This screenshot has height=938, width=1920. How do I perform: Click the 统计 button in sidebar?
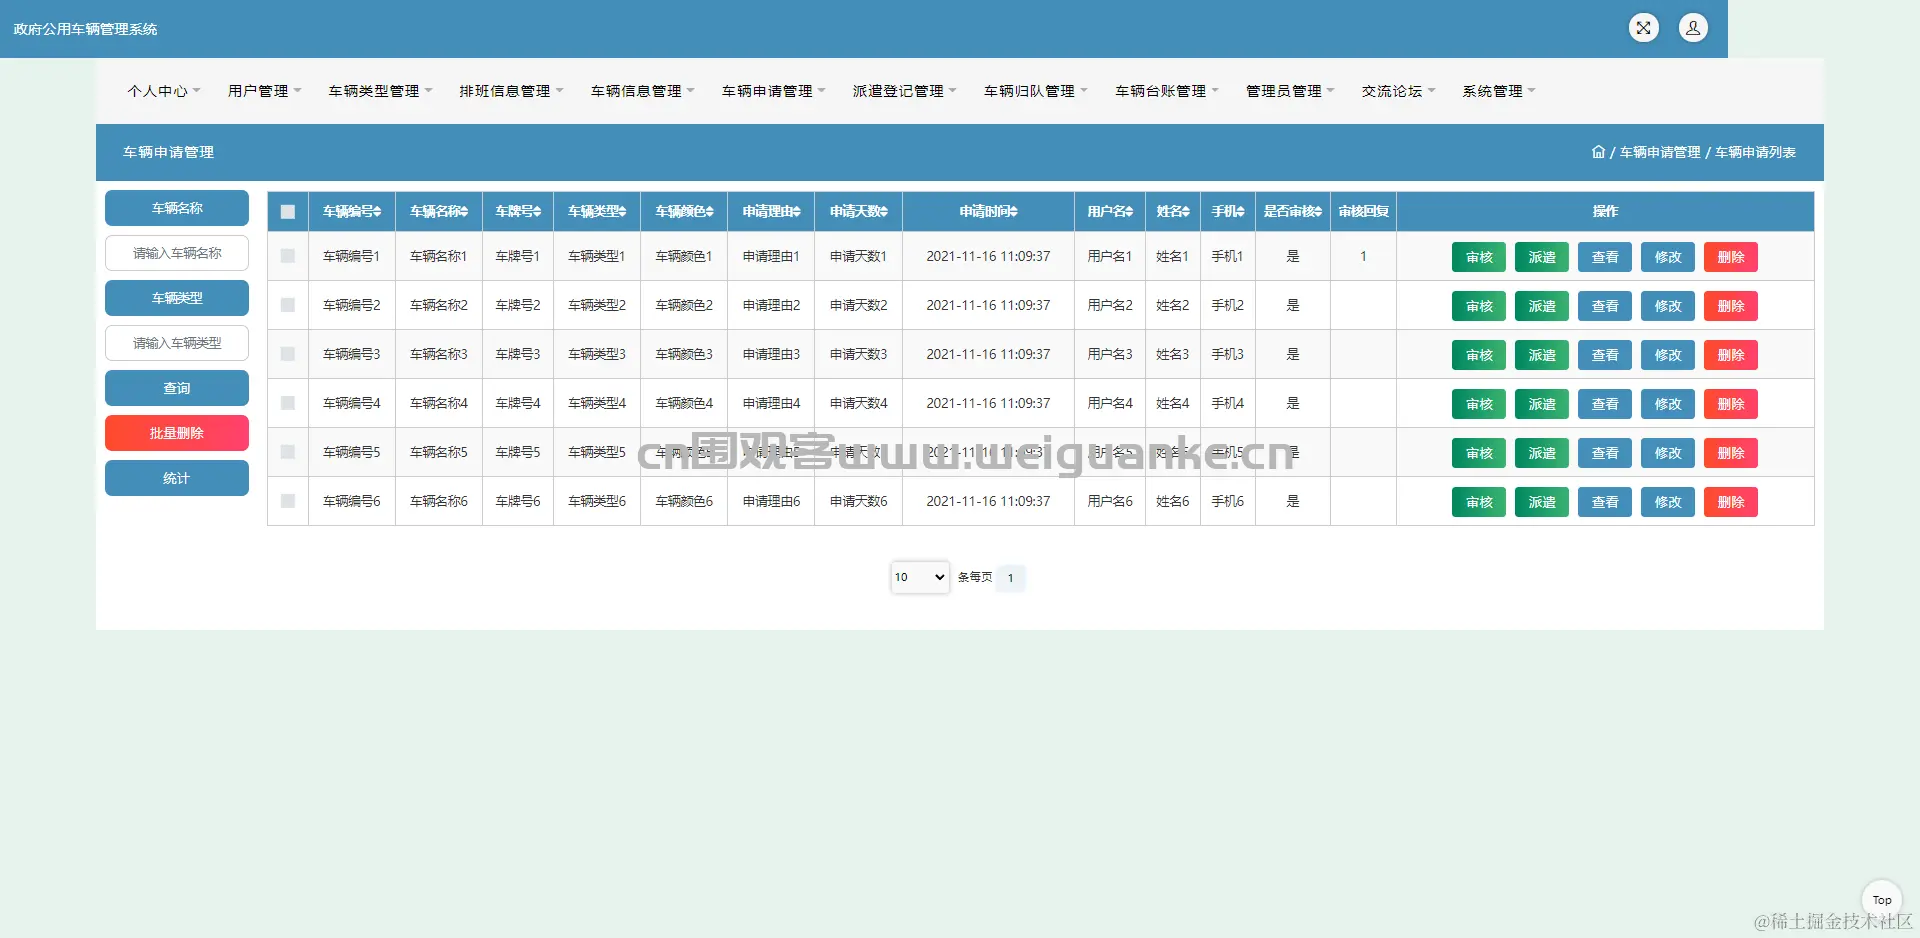(x=177, y=478)
